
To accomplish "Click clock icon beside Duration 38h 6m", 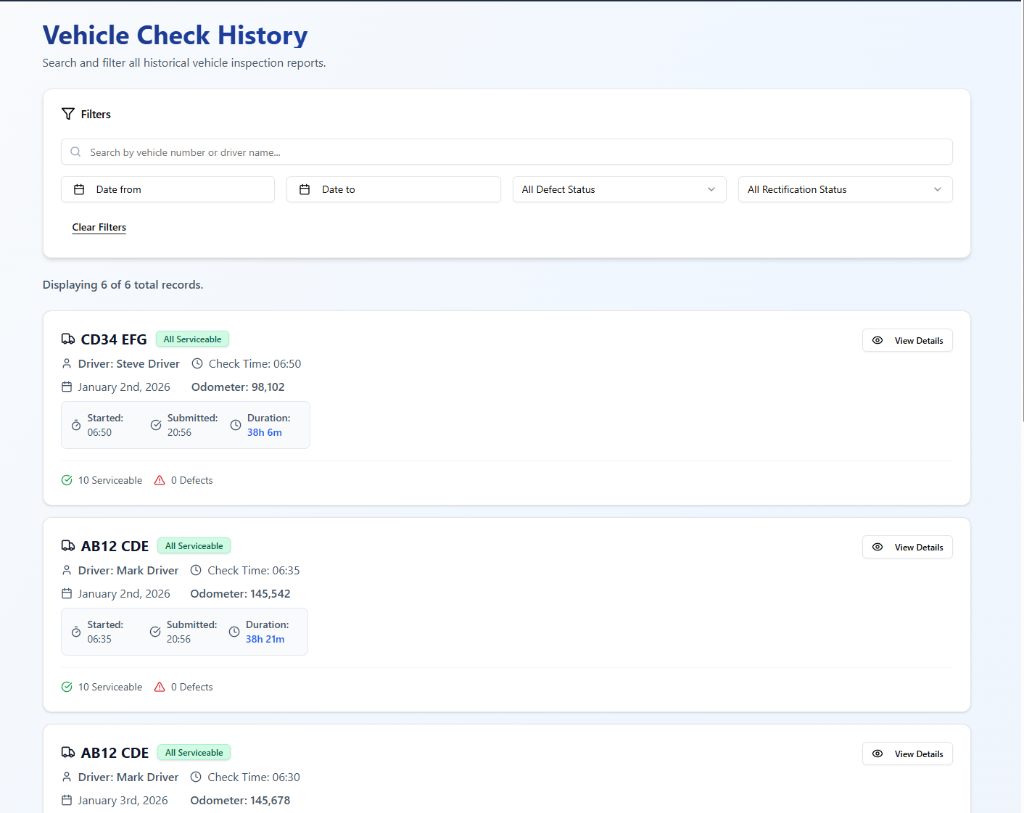I will (236, 425).
